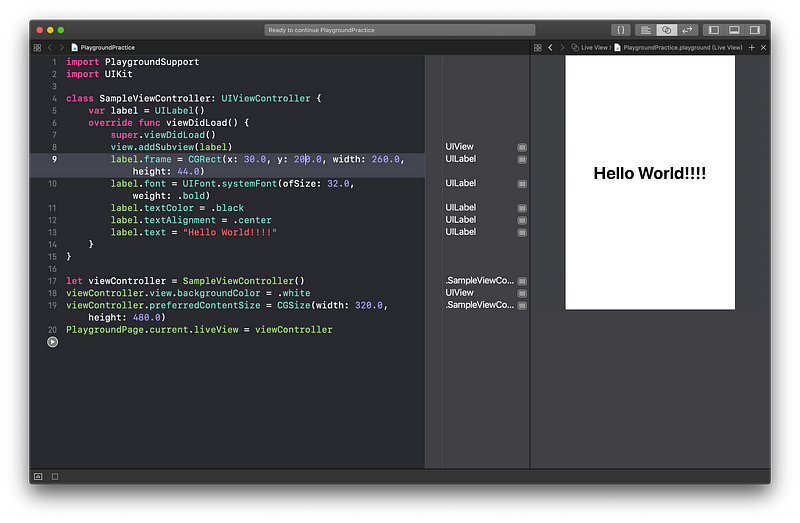This screenshot has height=523, width=800.
Task: Add a new assistant editor with the plus icon
Action: coord(751,47)
